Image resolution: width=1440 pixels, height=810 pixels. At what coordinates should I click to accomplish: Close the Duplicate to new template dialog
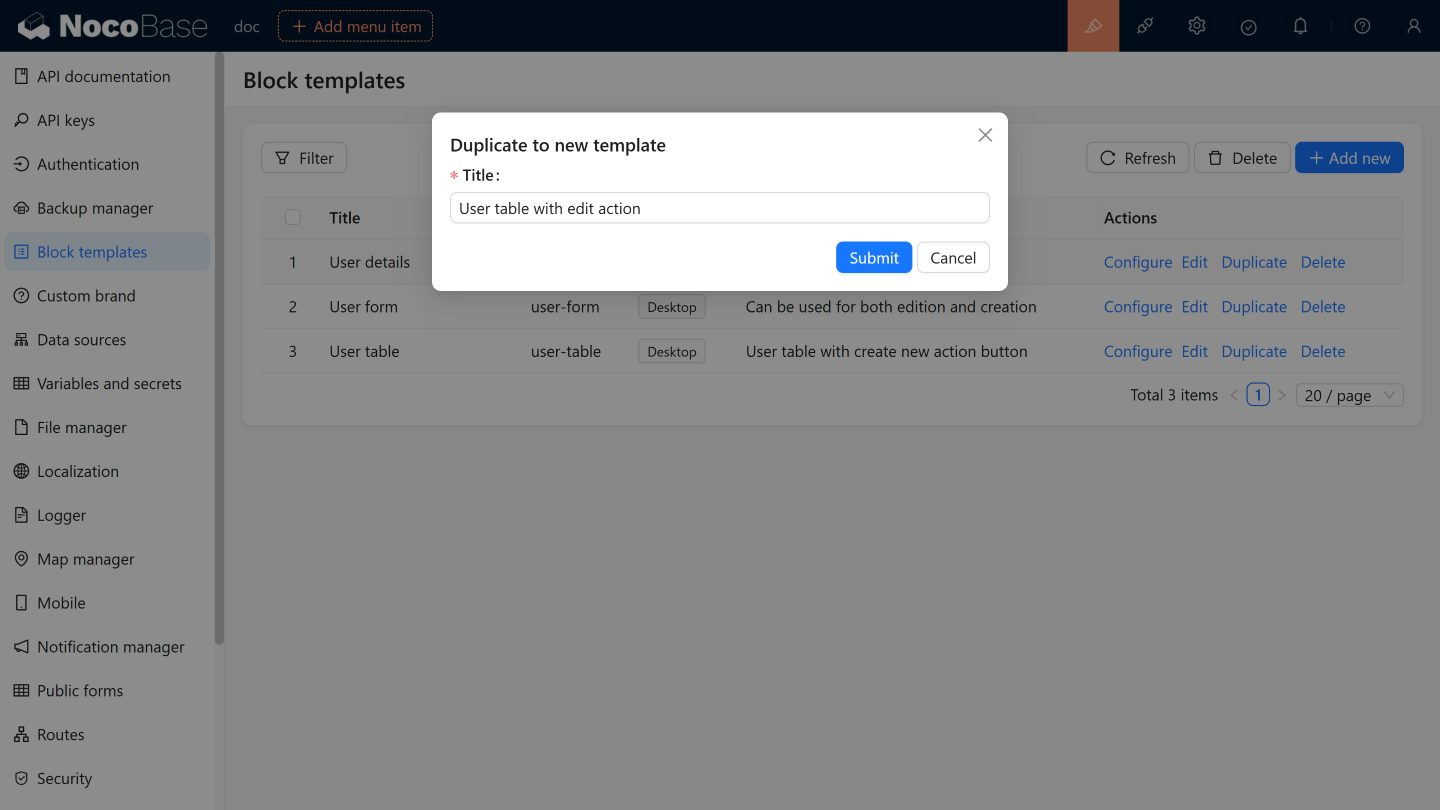985,135
